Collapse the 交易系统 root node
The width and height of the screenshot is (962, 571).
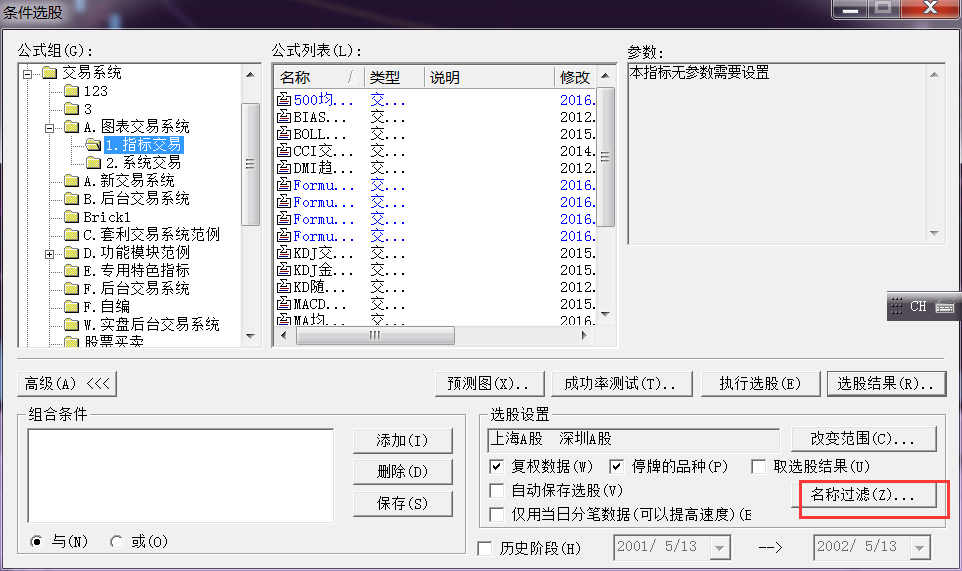[29, 73]
